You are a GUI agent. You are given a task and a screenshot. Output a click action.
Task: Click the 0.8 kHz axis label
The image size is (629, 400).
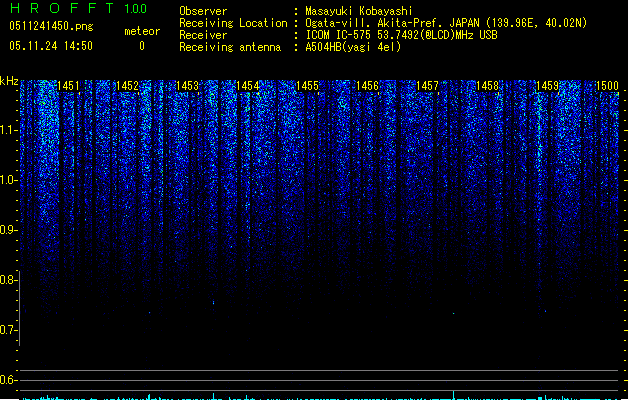point(8,280)
